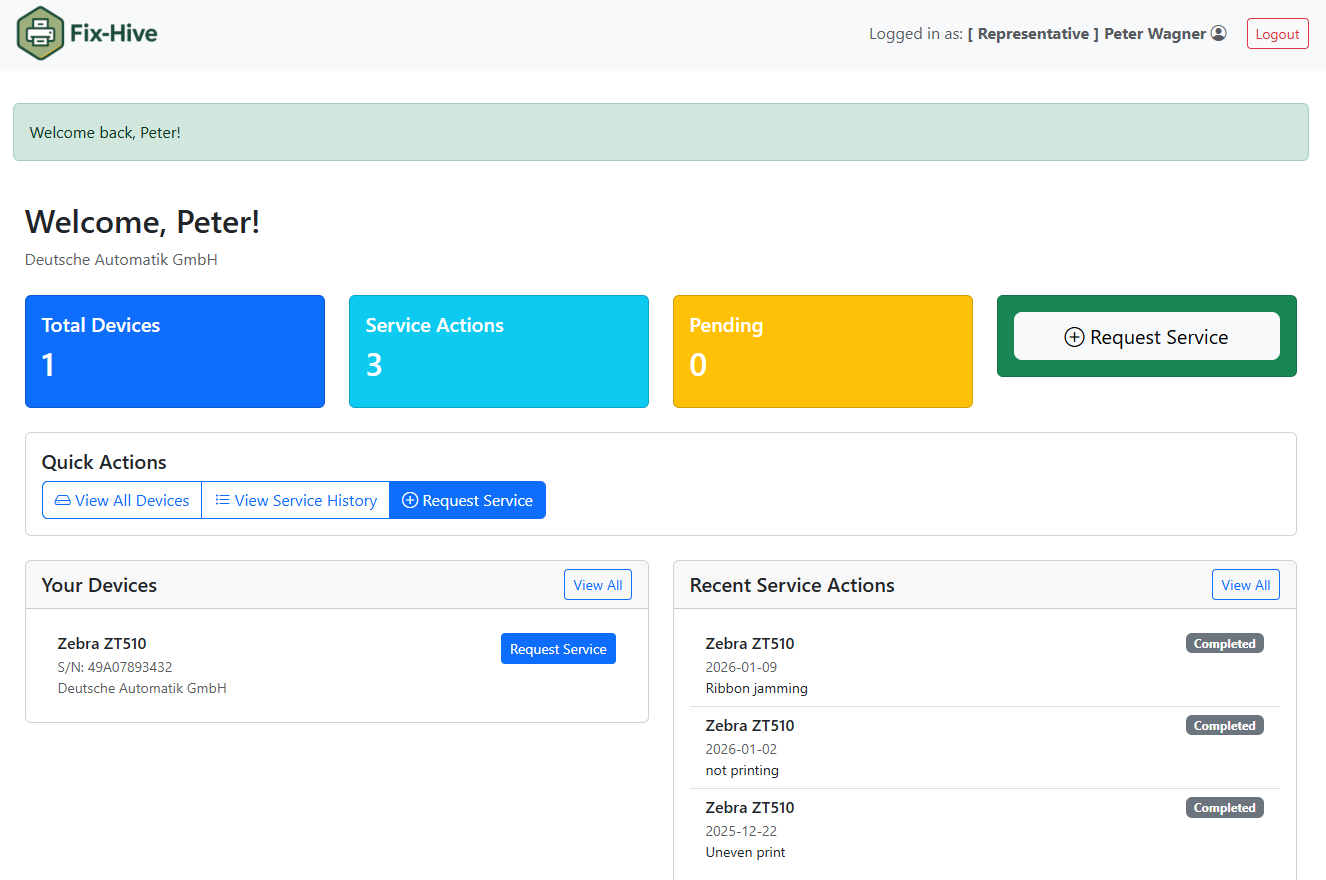Viewport: 1326px width, 880px height.
Task: Click the Fix-Hive printer logo icon
Action: [41, 33]
